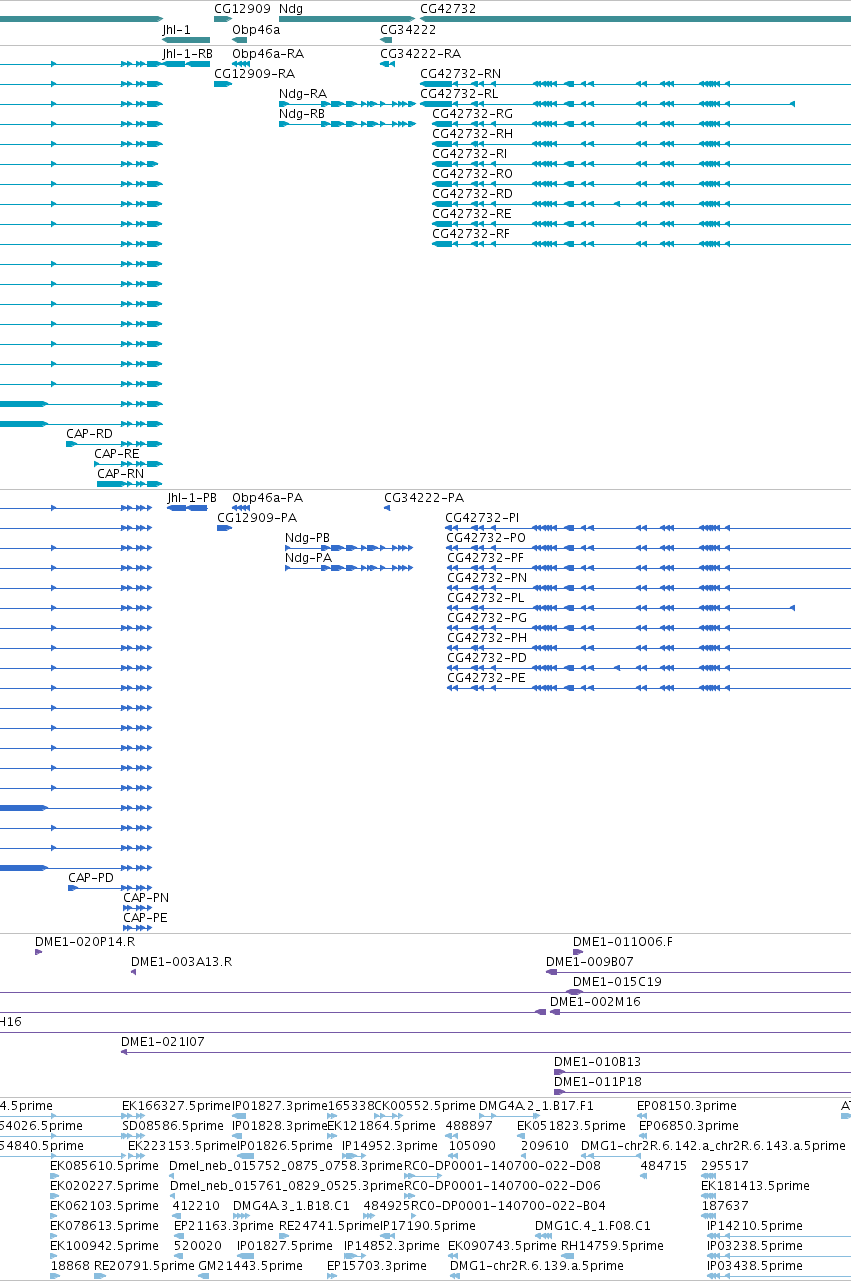This screenshot has height=1281, width=851.
Task: Select EST EK166327.5prime
Action: [x=176, y=1106]
